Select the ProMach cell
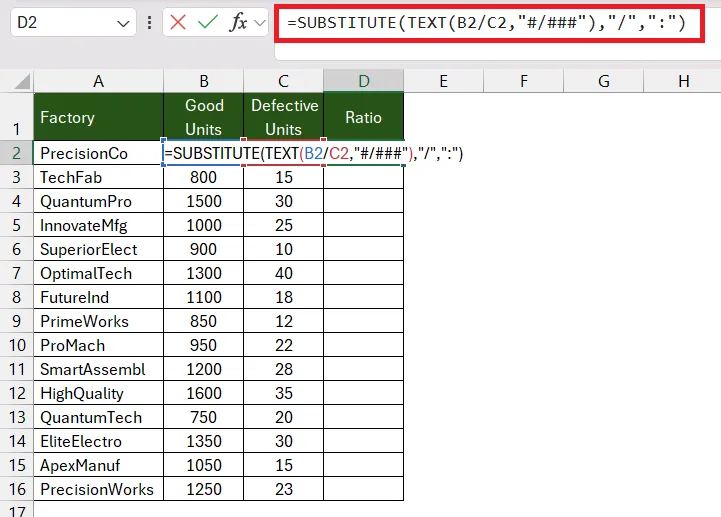Screen dimensions: 721x517 pos(98,345)
